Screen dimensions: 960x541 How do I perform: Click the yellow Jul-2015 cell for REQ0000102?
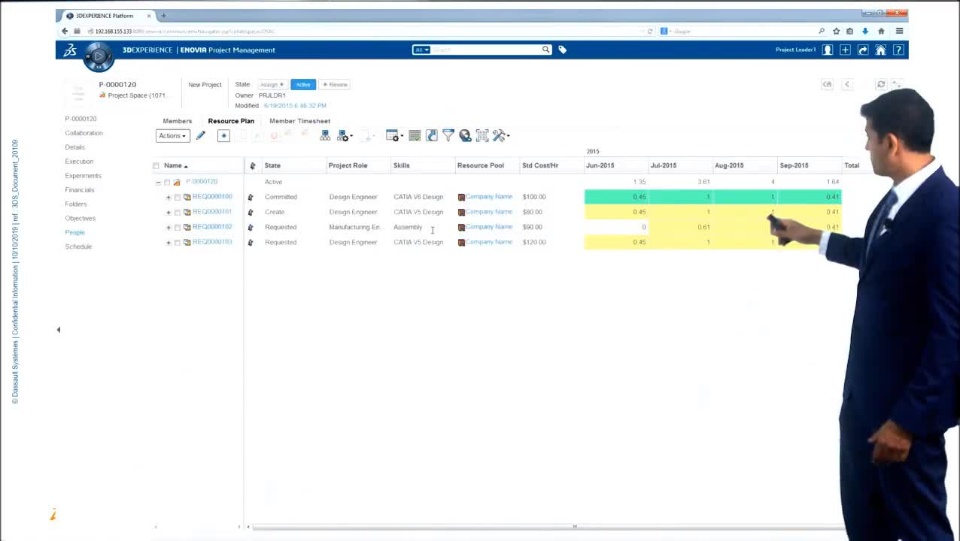click(681, 227)
